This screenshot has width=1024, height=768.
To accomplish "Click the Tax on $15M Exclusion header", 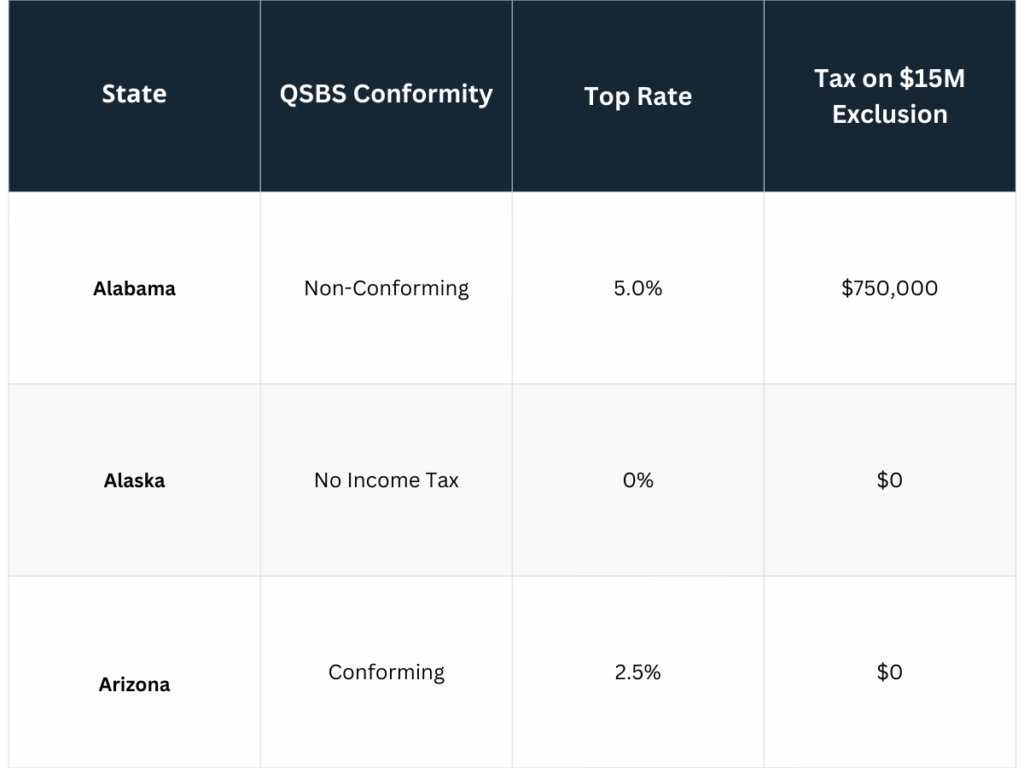I will tap(889, 96).
